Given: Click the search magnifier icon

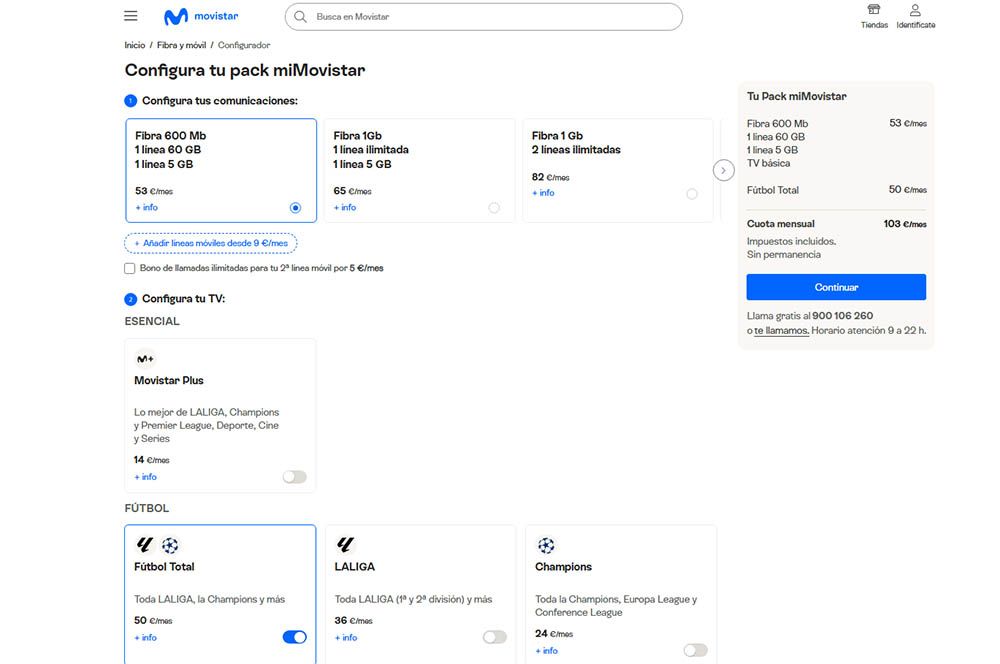Looking at the screenshot, I should pos(300,17).
